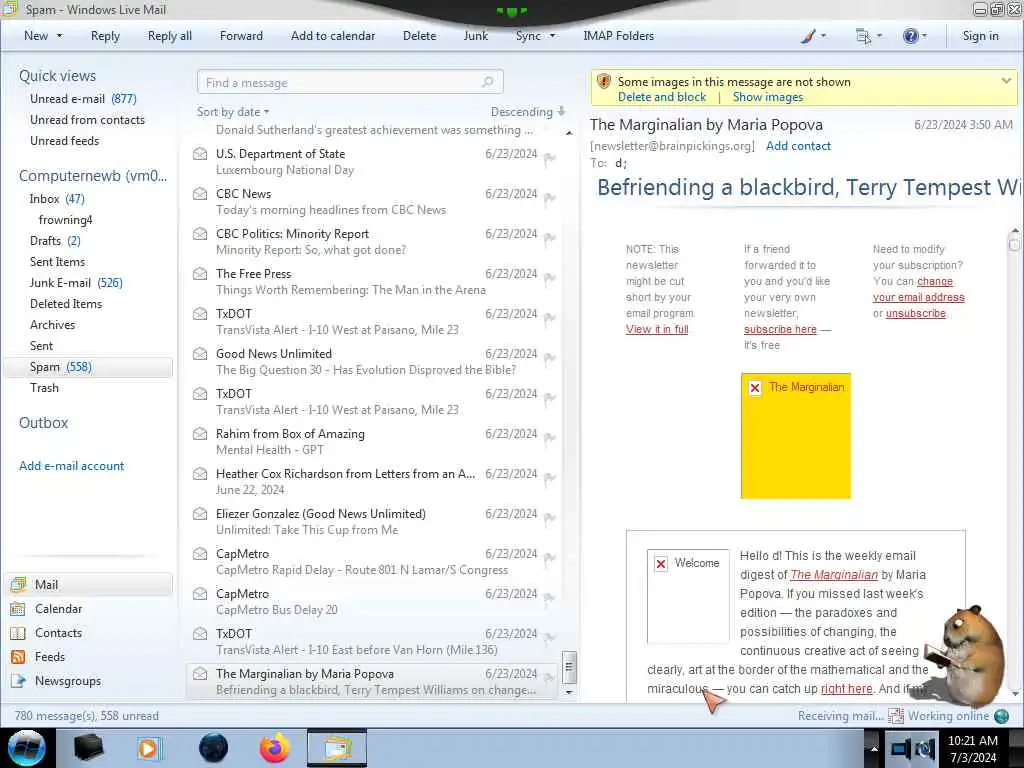Toggle flag on The Free Press message

coord(550,279)
